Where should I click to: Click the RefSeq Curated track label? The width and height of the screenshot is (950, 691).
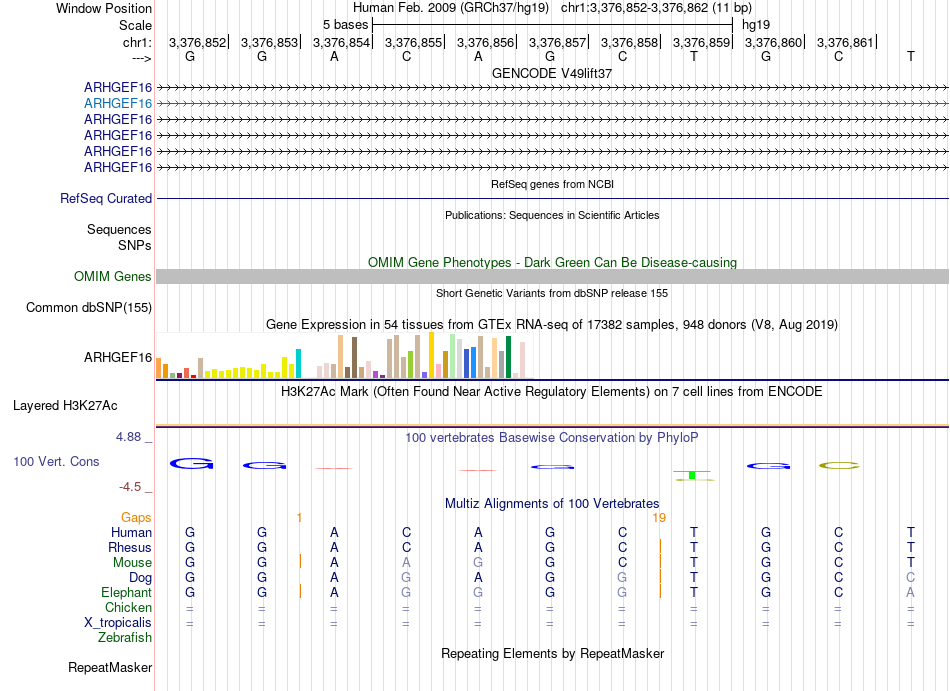click(106, 199)
